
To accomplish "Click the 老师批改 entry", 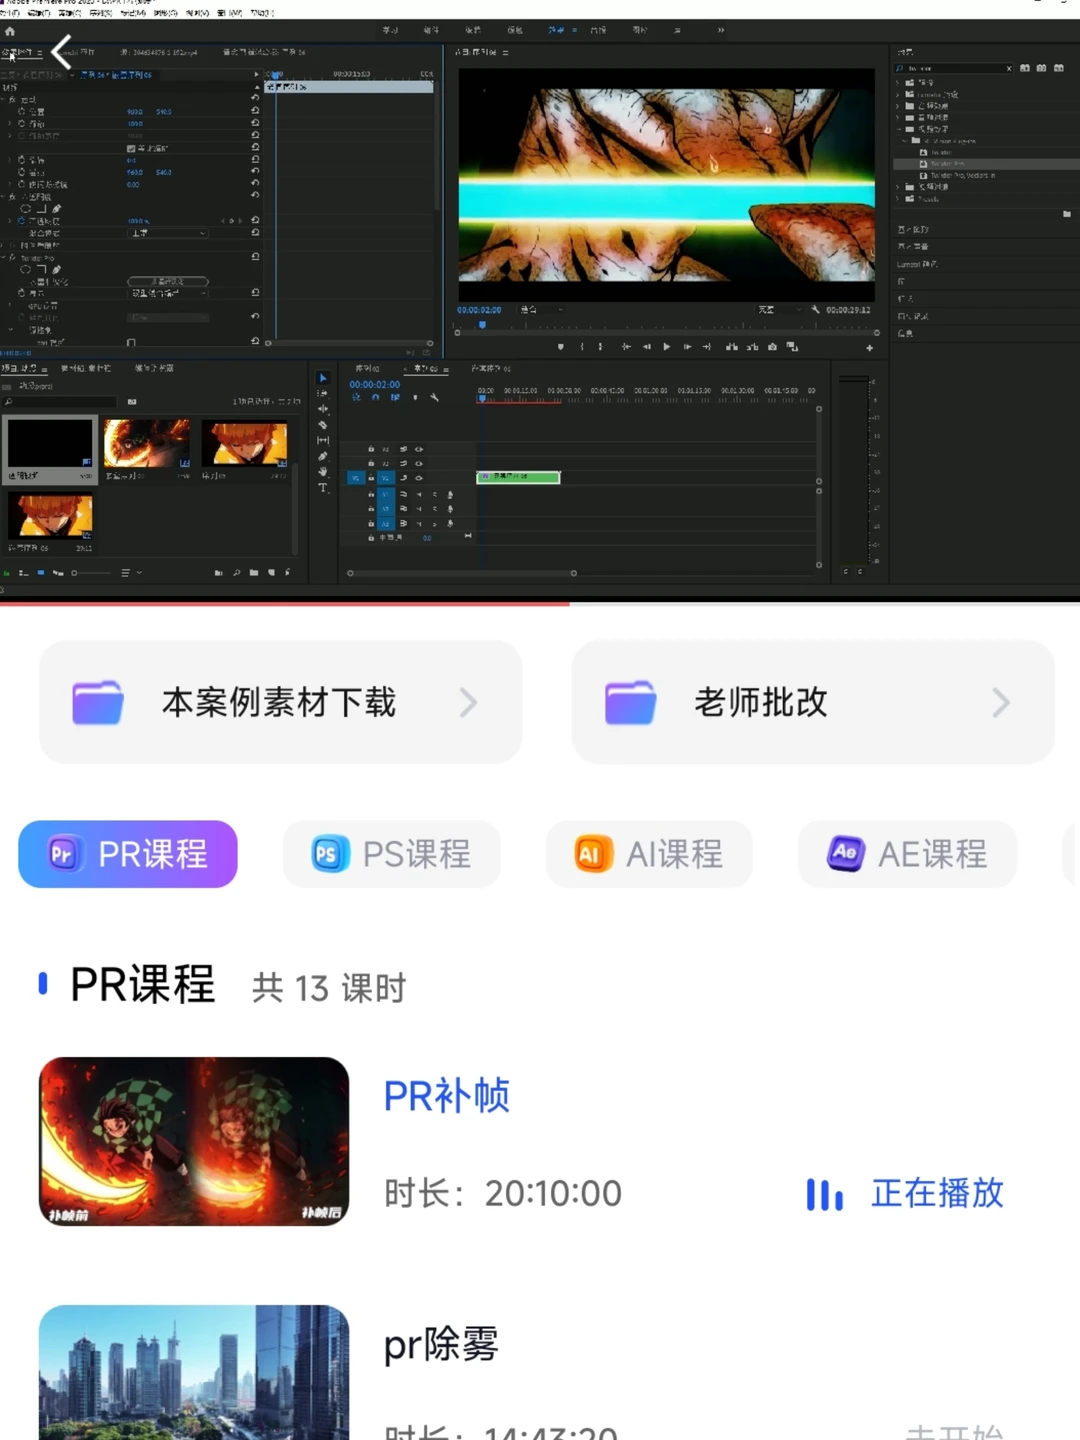I will pos(812,702).
